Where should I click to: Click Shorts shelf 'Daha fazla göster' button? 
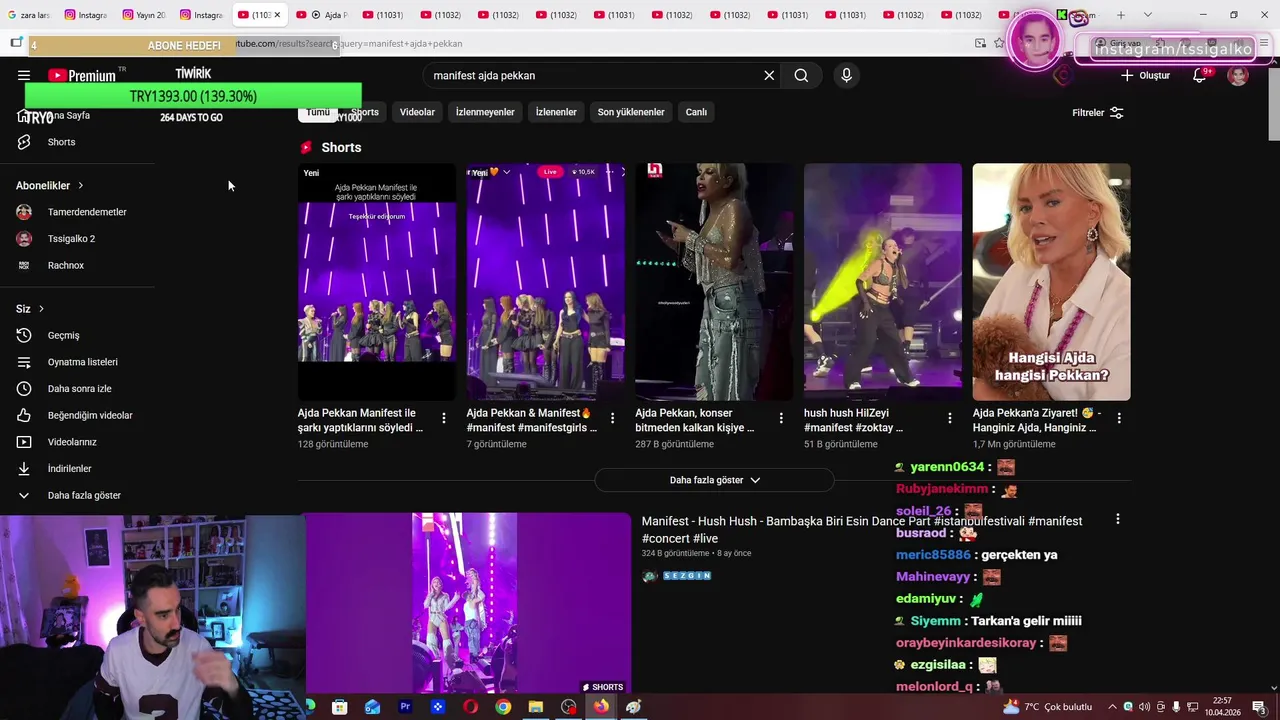pyautogui.click(x=714, y=480)
